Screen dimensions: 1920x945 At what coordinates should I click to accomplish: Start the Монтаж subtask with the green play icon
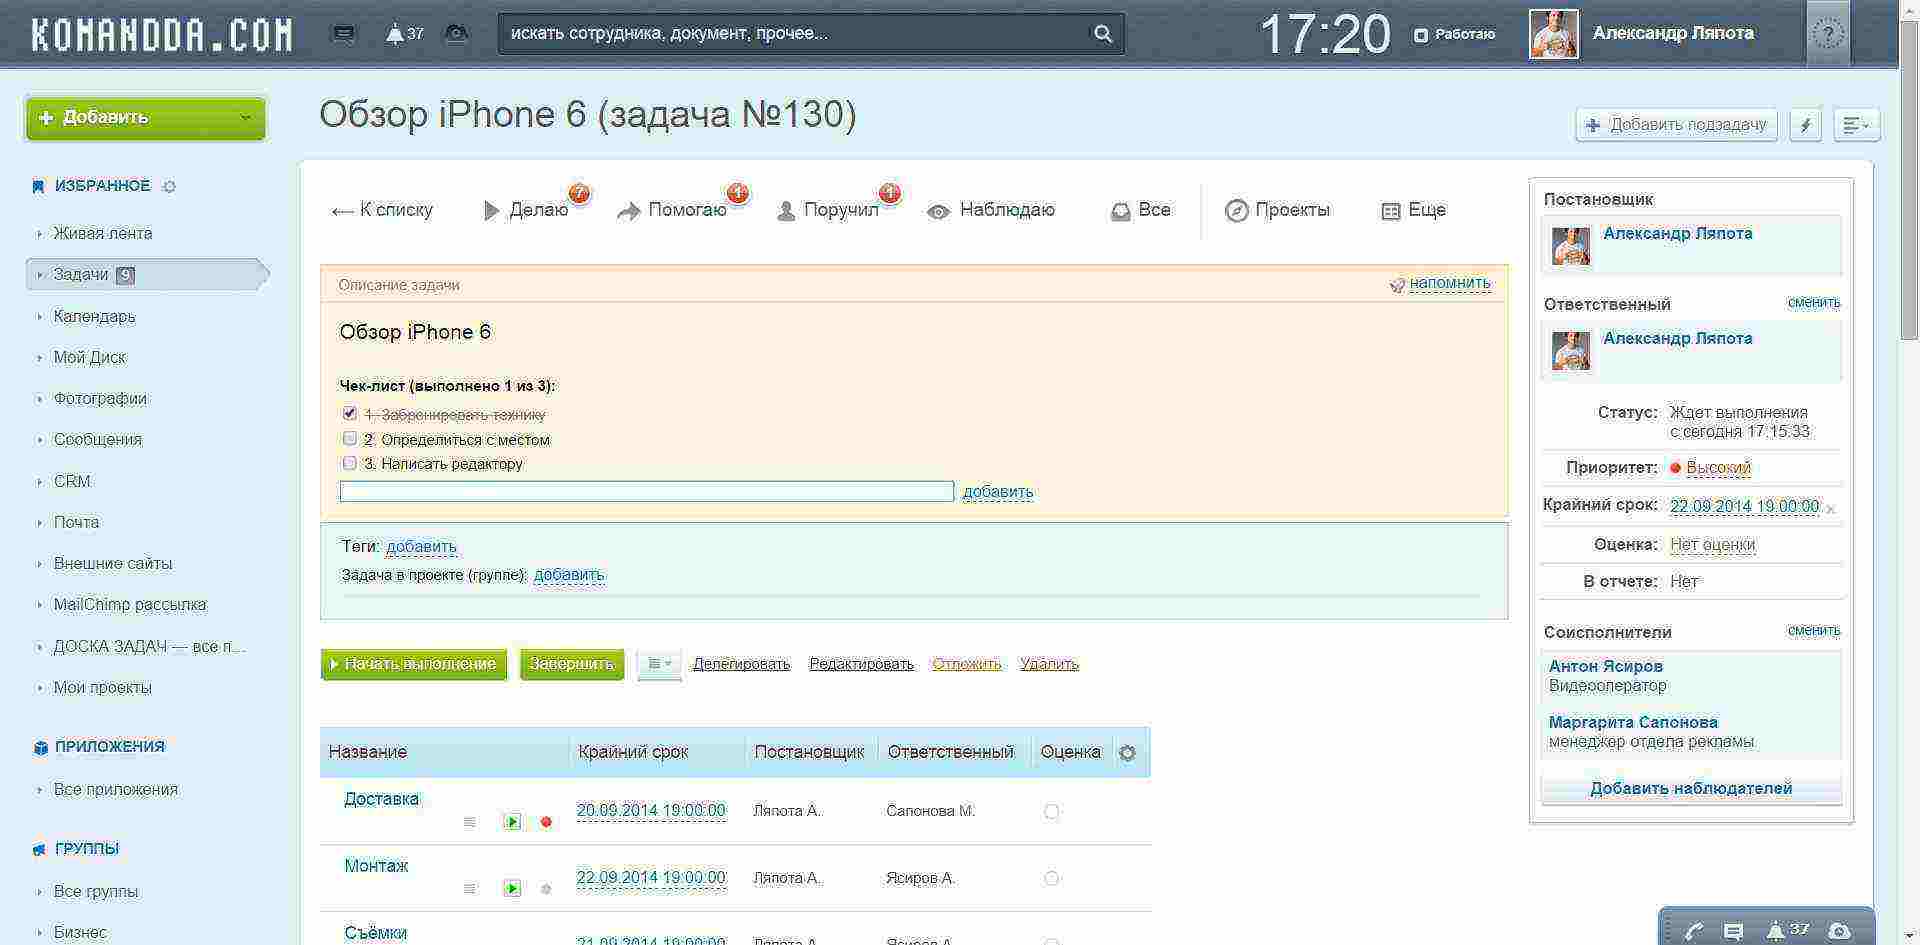click(x=512, y=888)
